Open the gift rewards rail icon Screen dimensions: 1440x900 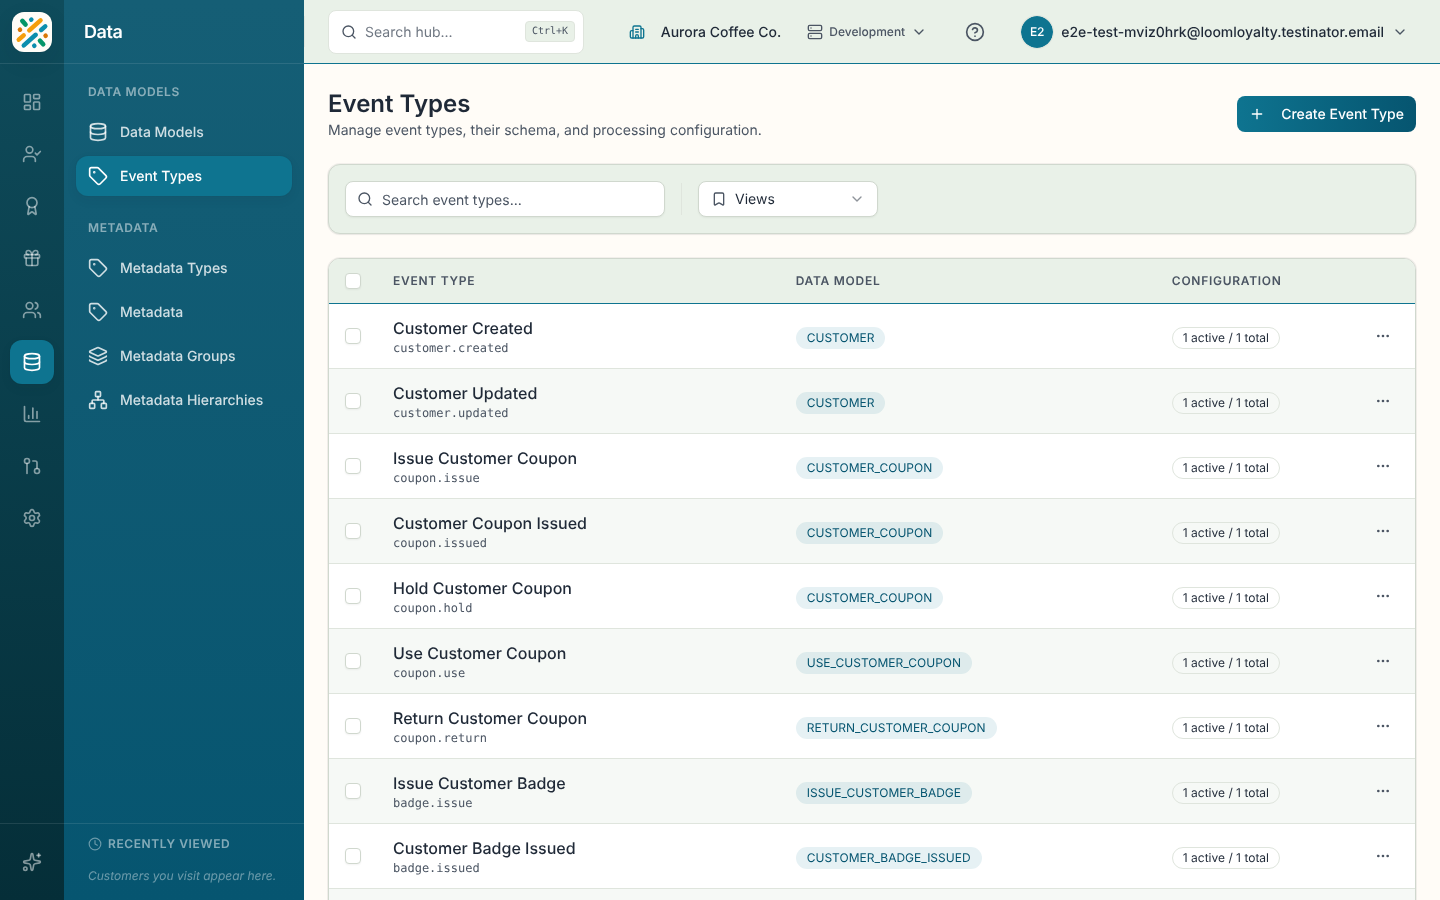click(x=32, y=258)
